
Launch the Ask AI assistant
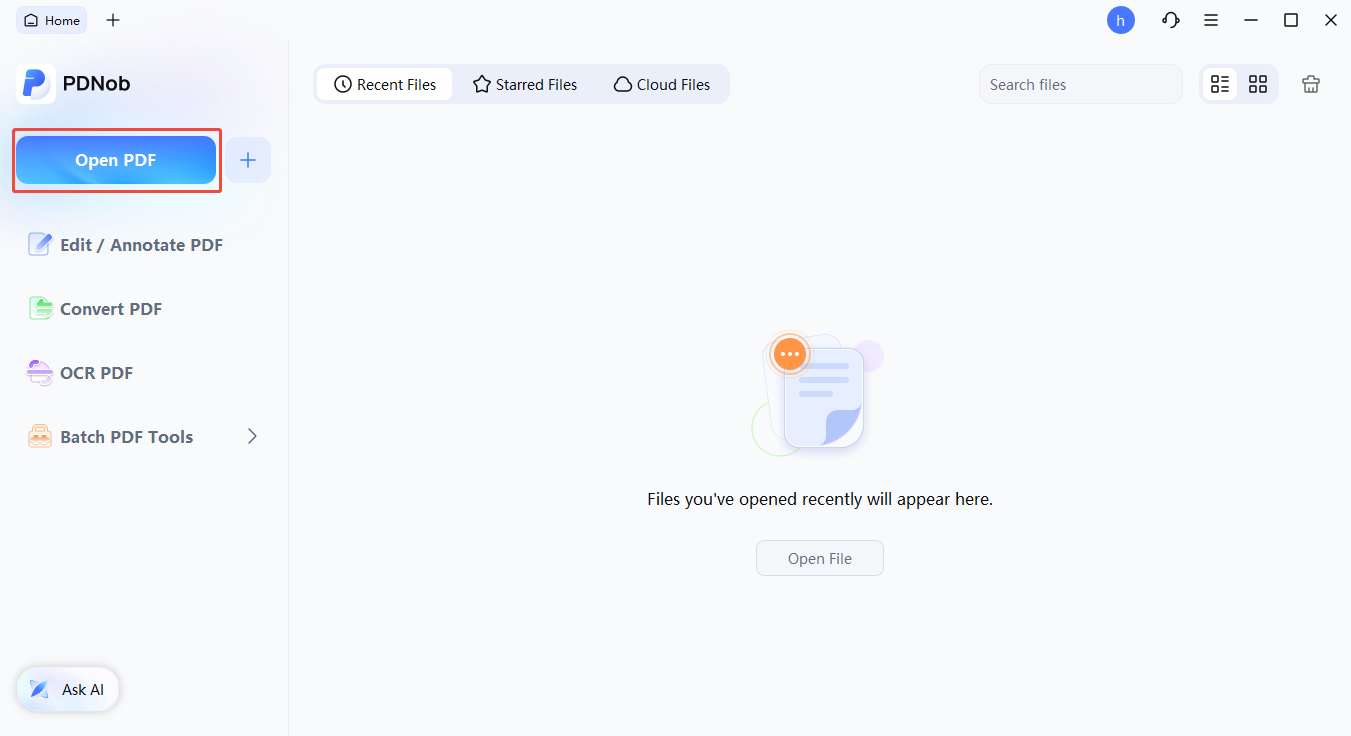point(68,689)
